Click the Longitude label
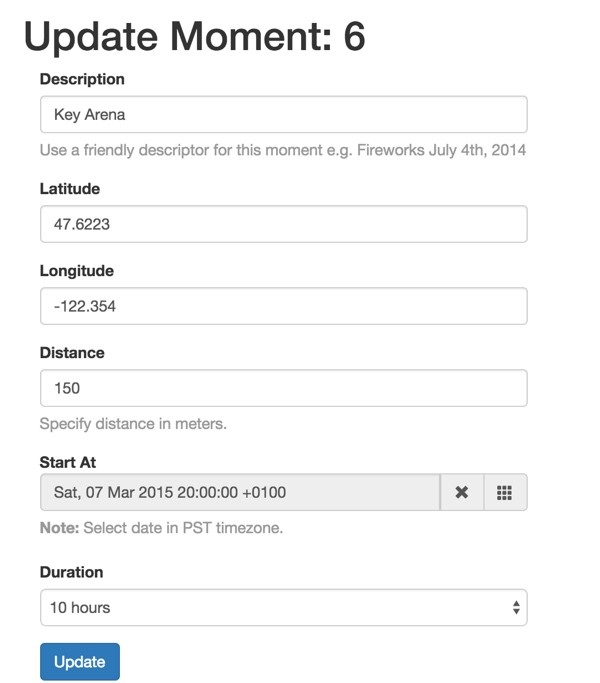 pyautogui.click(x=77, y=270)
